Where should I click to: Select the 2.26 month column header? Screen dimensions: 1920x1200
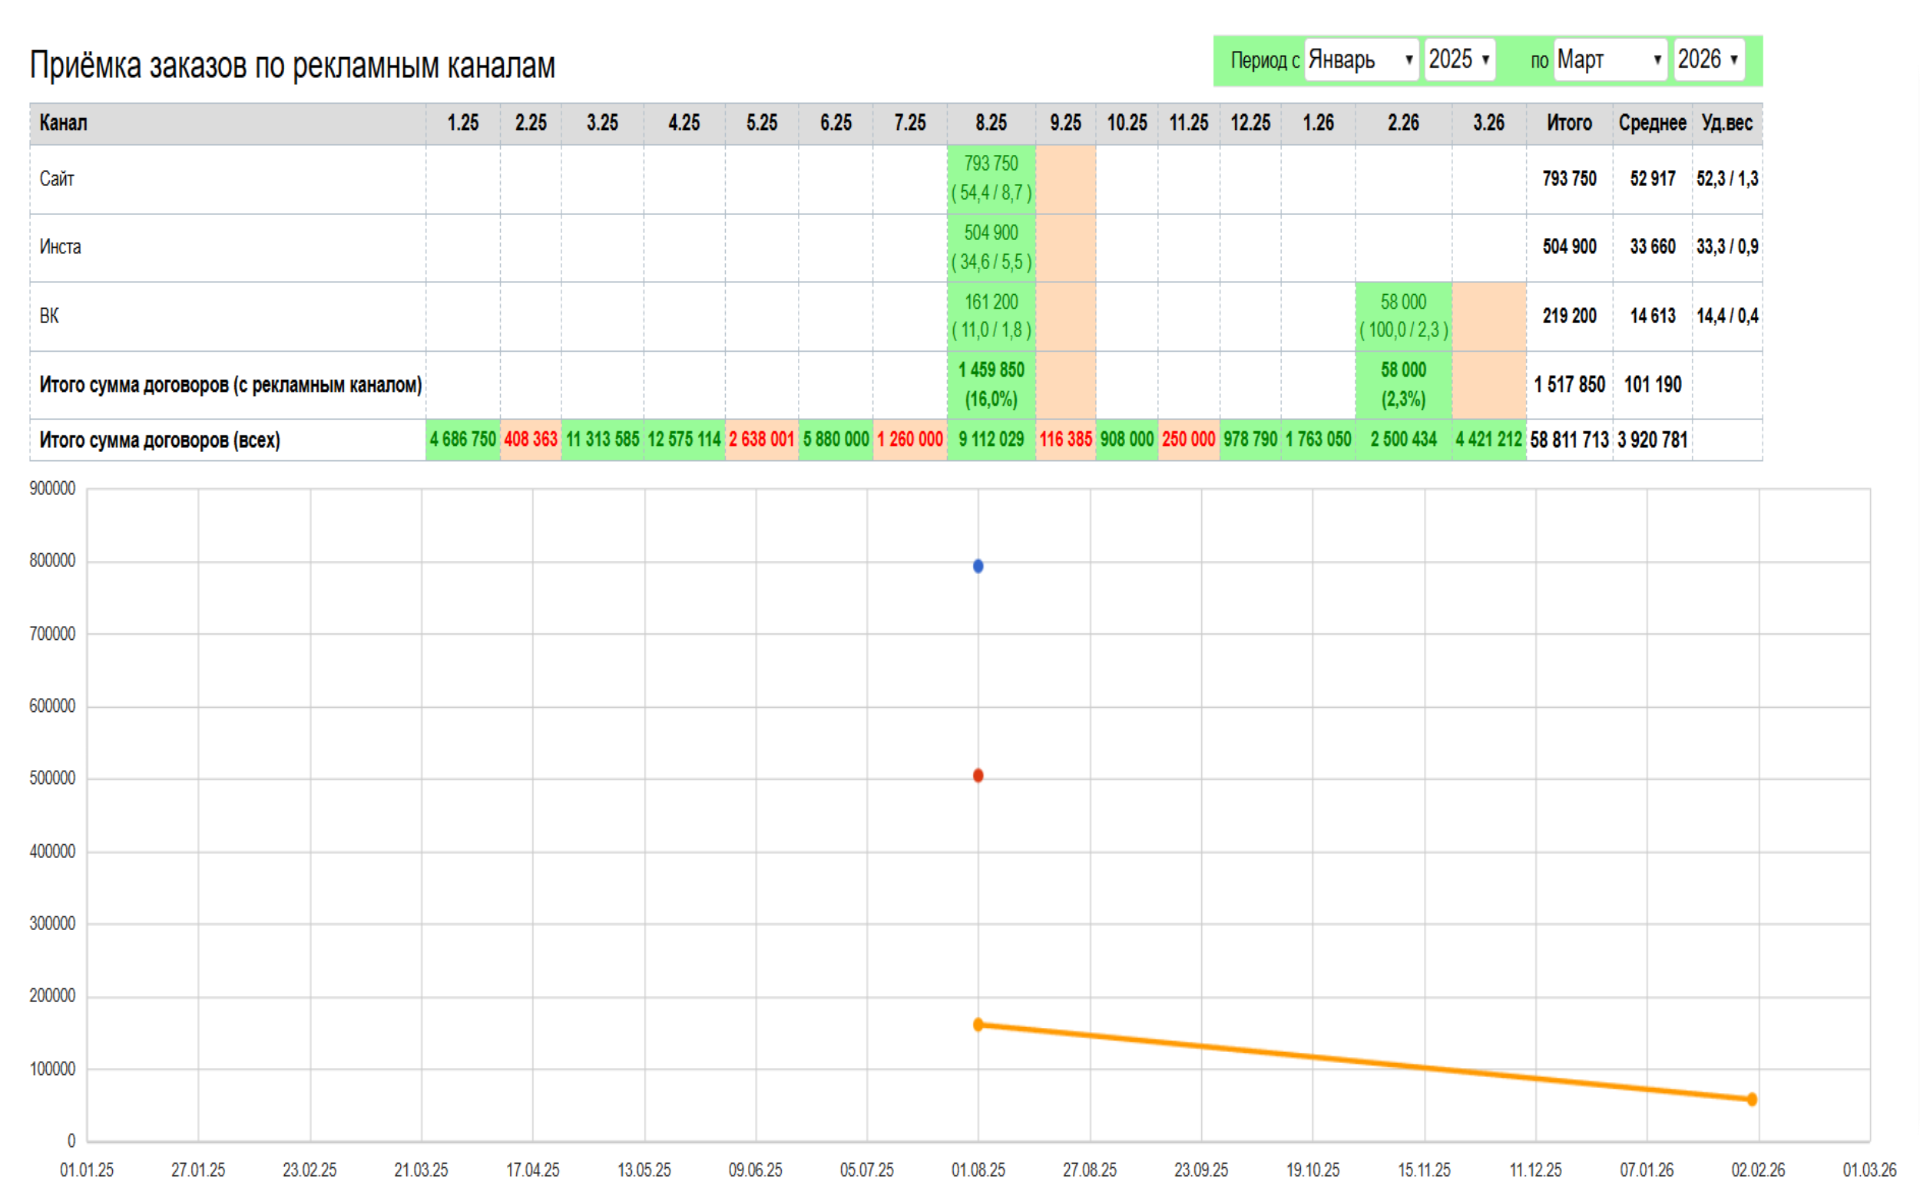(1403, 123)
